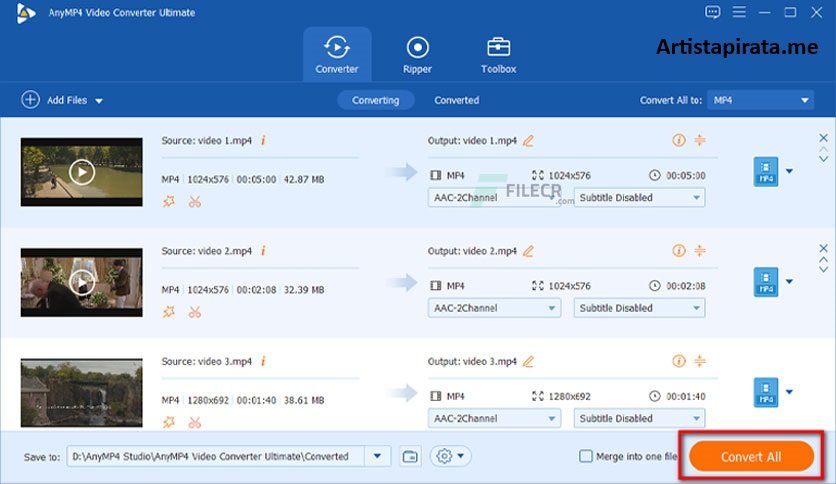Click the Add Files button
This screenshot has height=484, width=836.
(62, 100)
